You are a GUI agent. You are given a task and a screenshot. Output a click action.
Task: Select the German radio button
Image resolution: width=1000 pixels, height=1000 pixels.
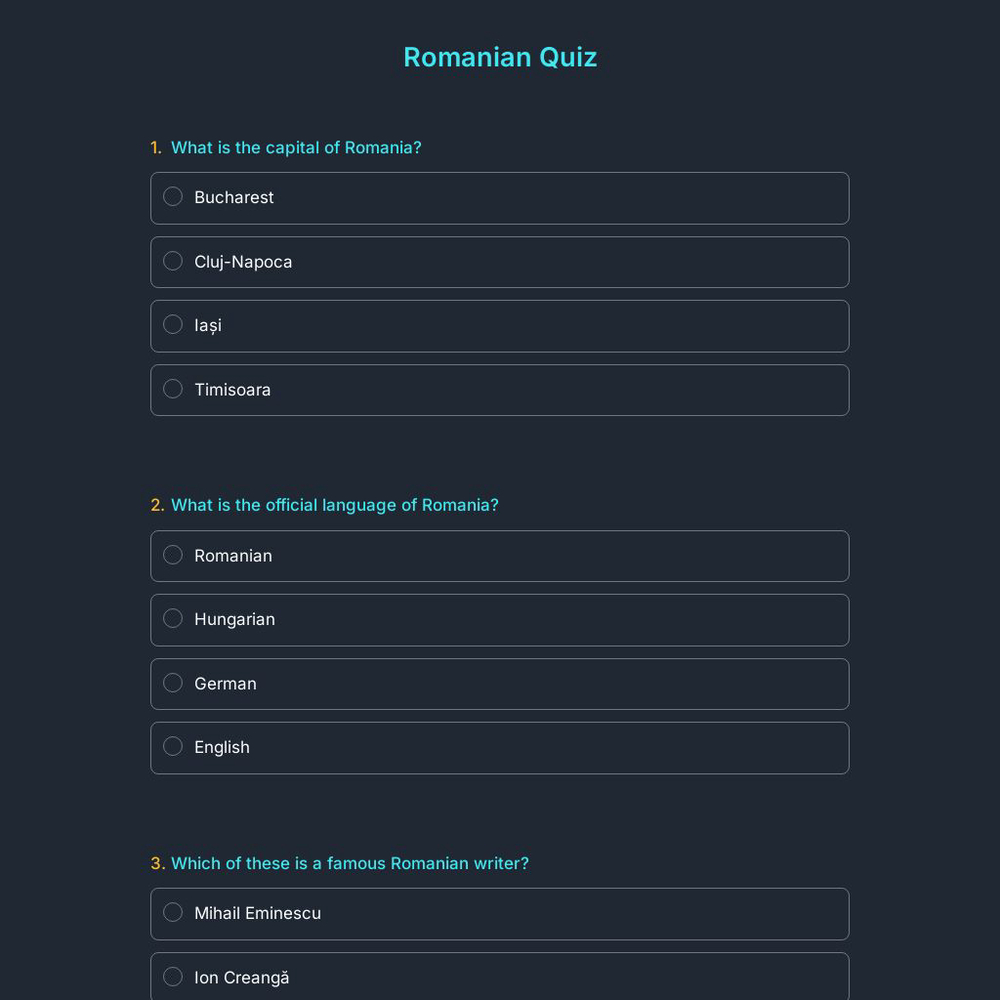point(172,682)
